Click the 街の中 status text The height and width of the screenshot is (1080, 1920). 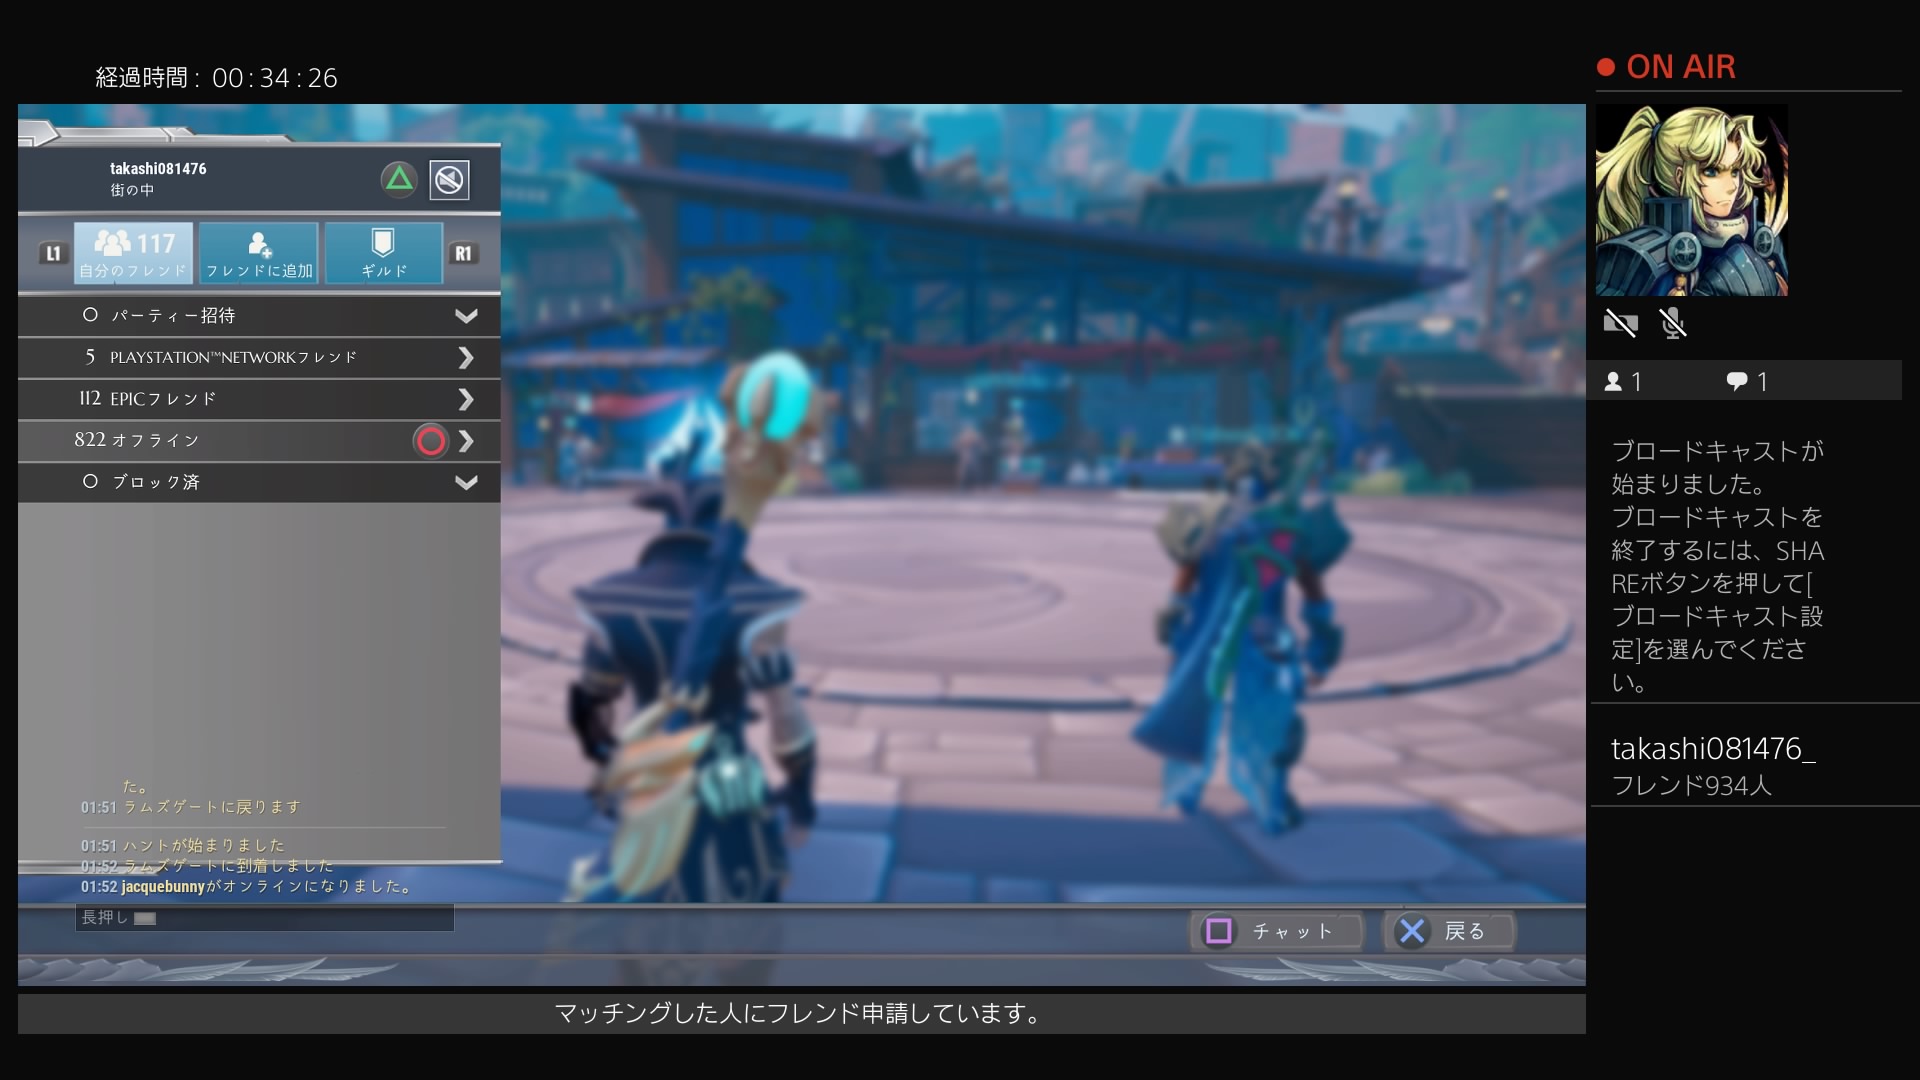point(132,190)
